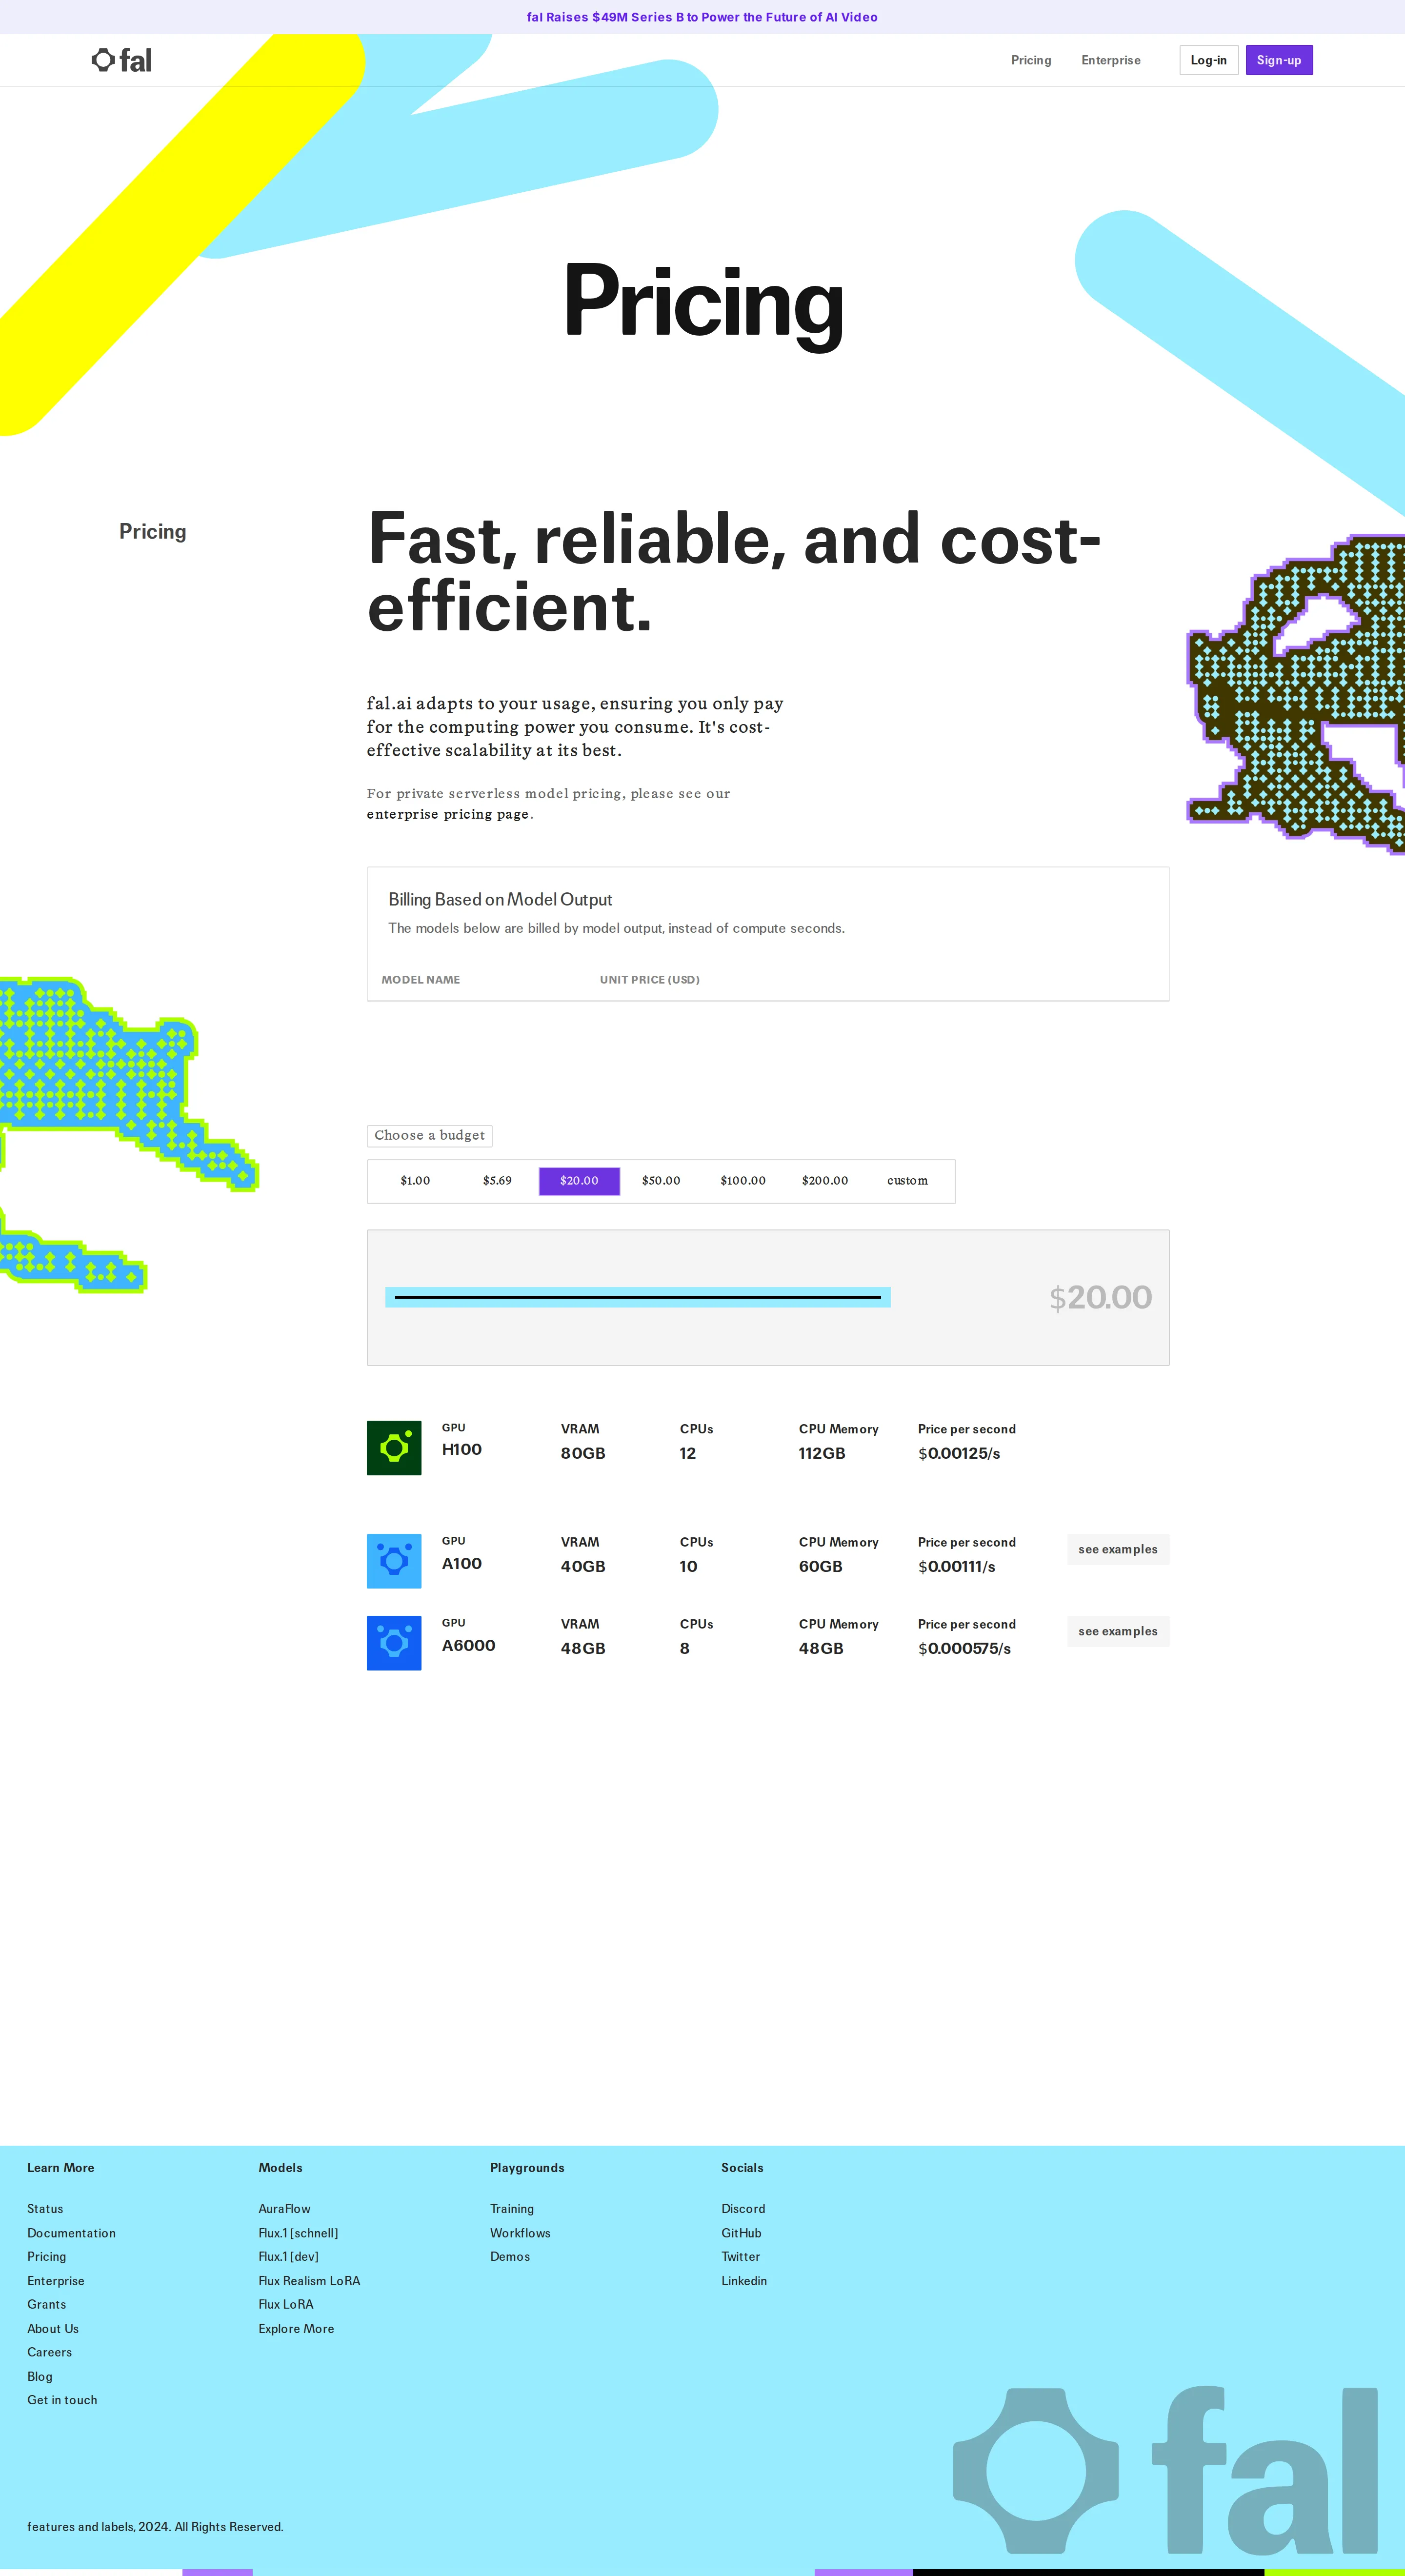The width and height of the screenshot is (1405, 2576).
Task: Click the blue budget usage bar
Action: (638, 1297)
